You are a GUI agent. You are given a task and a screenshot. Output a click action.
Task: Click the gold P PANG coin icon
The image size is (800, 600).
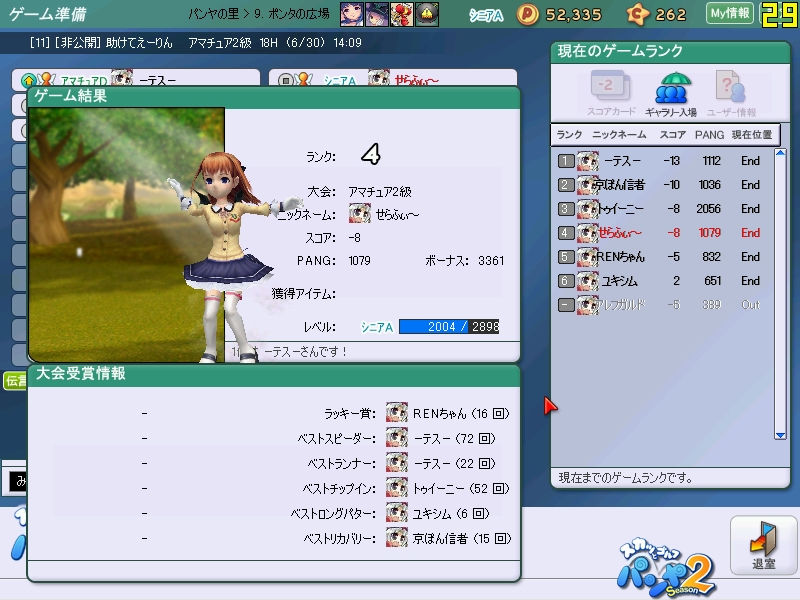tap(528, 14)
